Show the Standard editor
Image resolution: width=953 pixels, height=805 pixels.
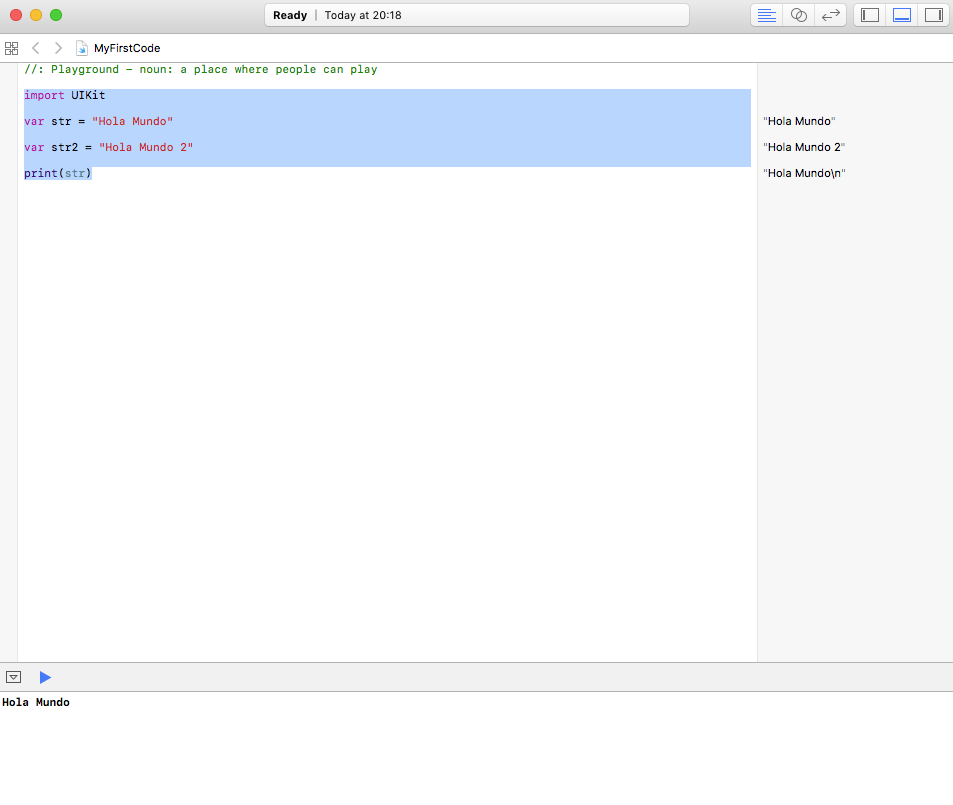point(766,15)
